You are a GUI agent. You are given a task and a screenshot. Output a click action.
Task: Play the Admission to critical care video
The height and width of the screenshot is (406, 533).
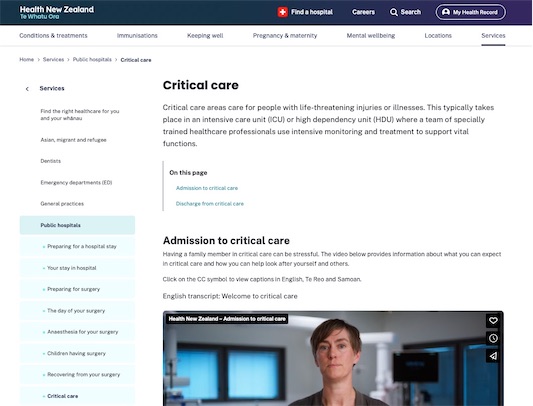[x=333, y=358]
